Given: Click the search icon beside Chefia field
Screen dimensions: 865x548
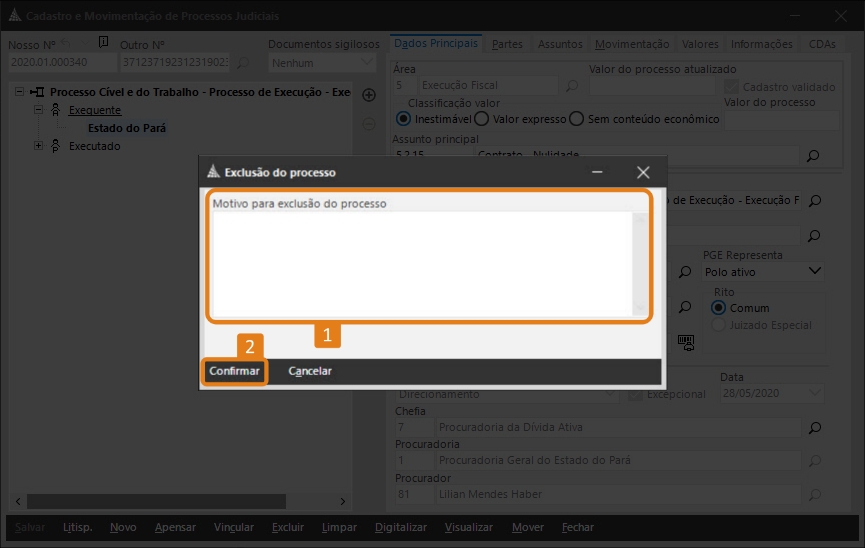Looking at the screenshot, I should pyautogui.click(x=814, y=428).
